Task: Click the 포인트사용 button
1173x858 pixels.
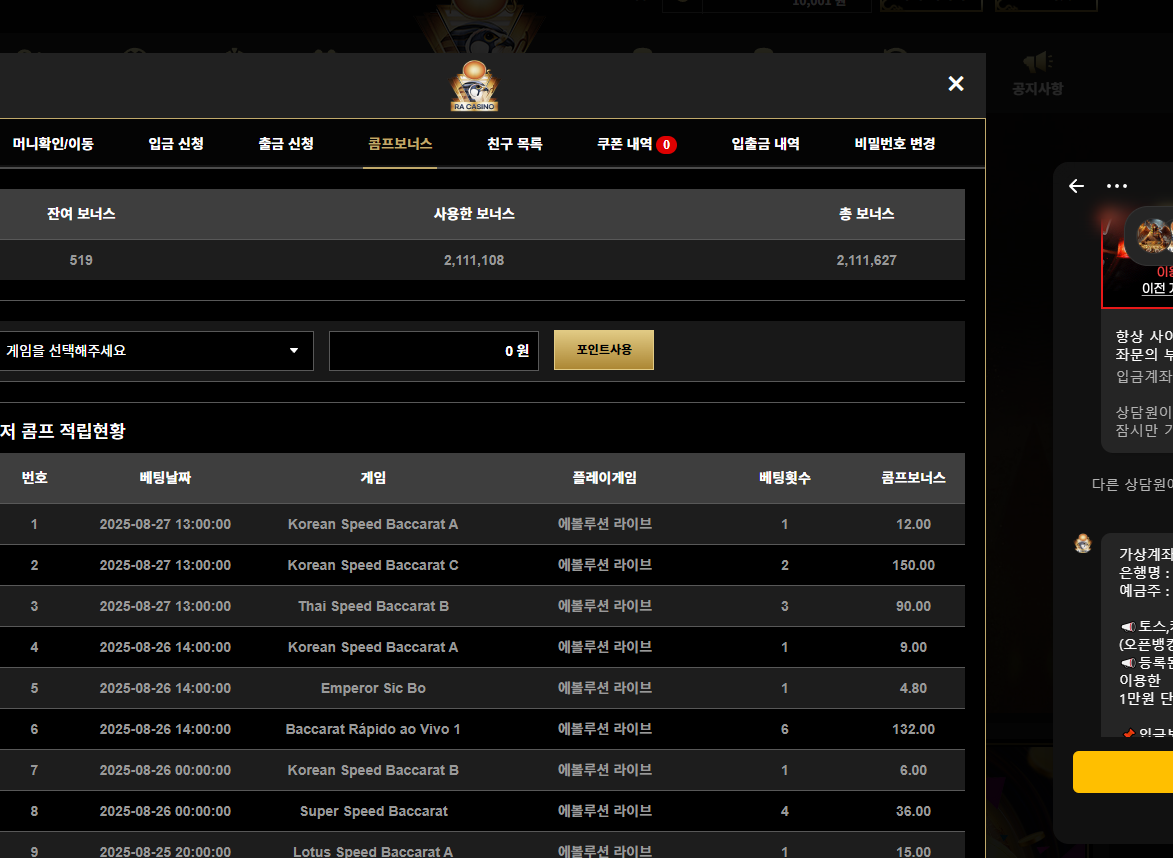Action: click(x=604, y=350)
